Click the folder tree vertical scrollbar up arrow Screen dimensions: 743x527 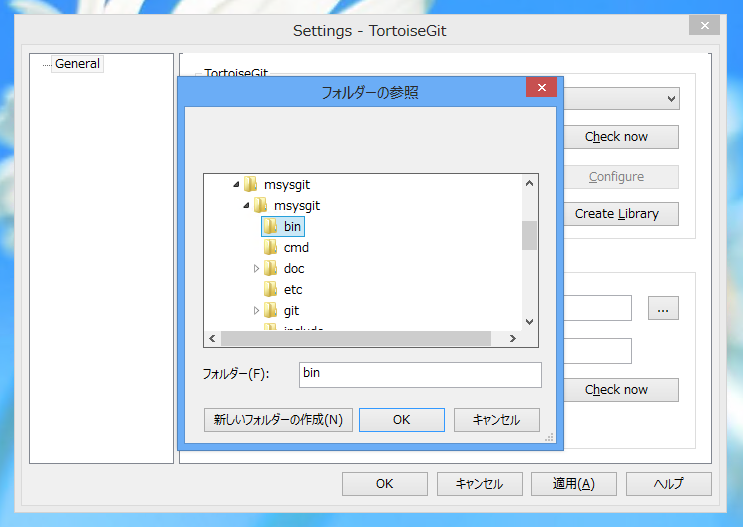click(529, 183)
